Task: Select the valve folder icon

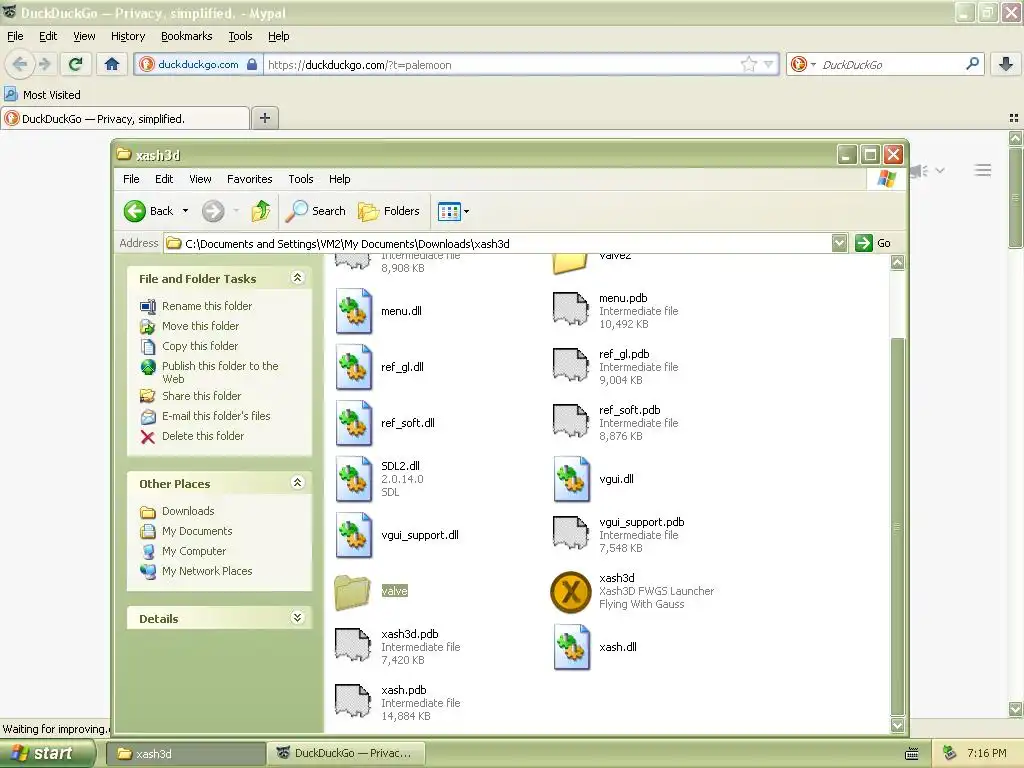Action: [x=353, y=592]
